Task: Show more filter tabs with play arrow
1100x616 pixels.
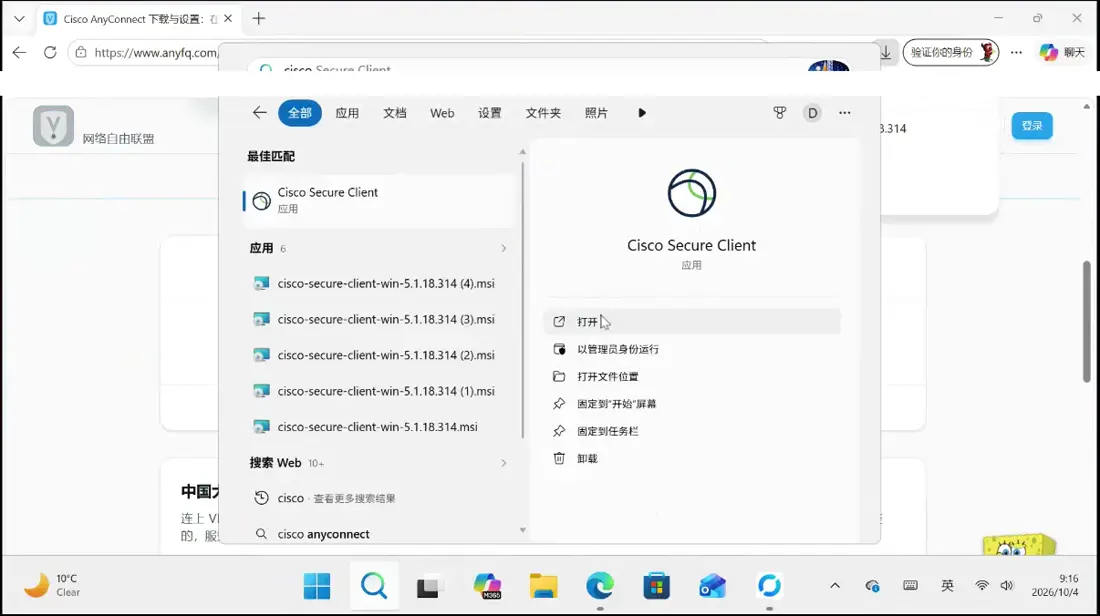Action: (642, 113)
